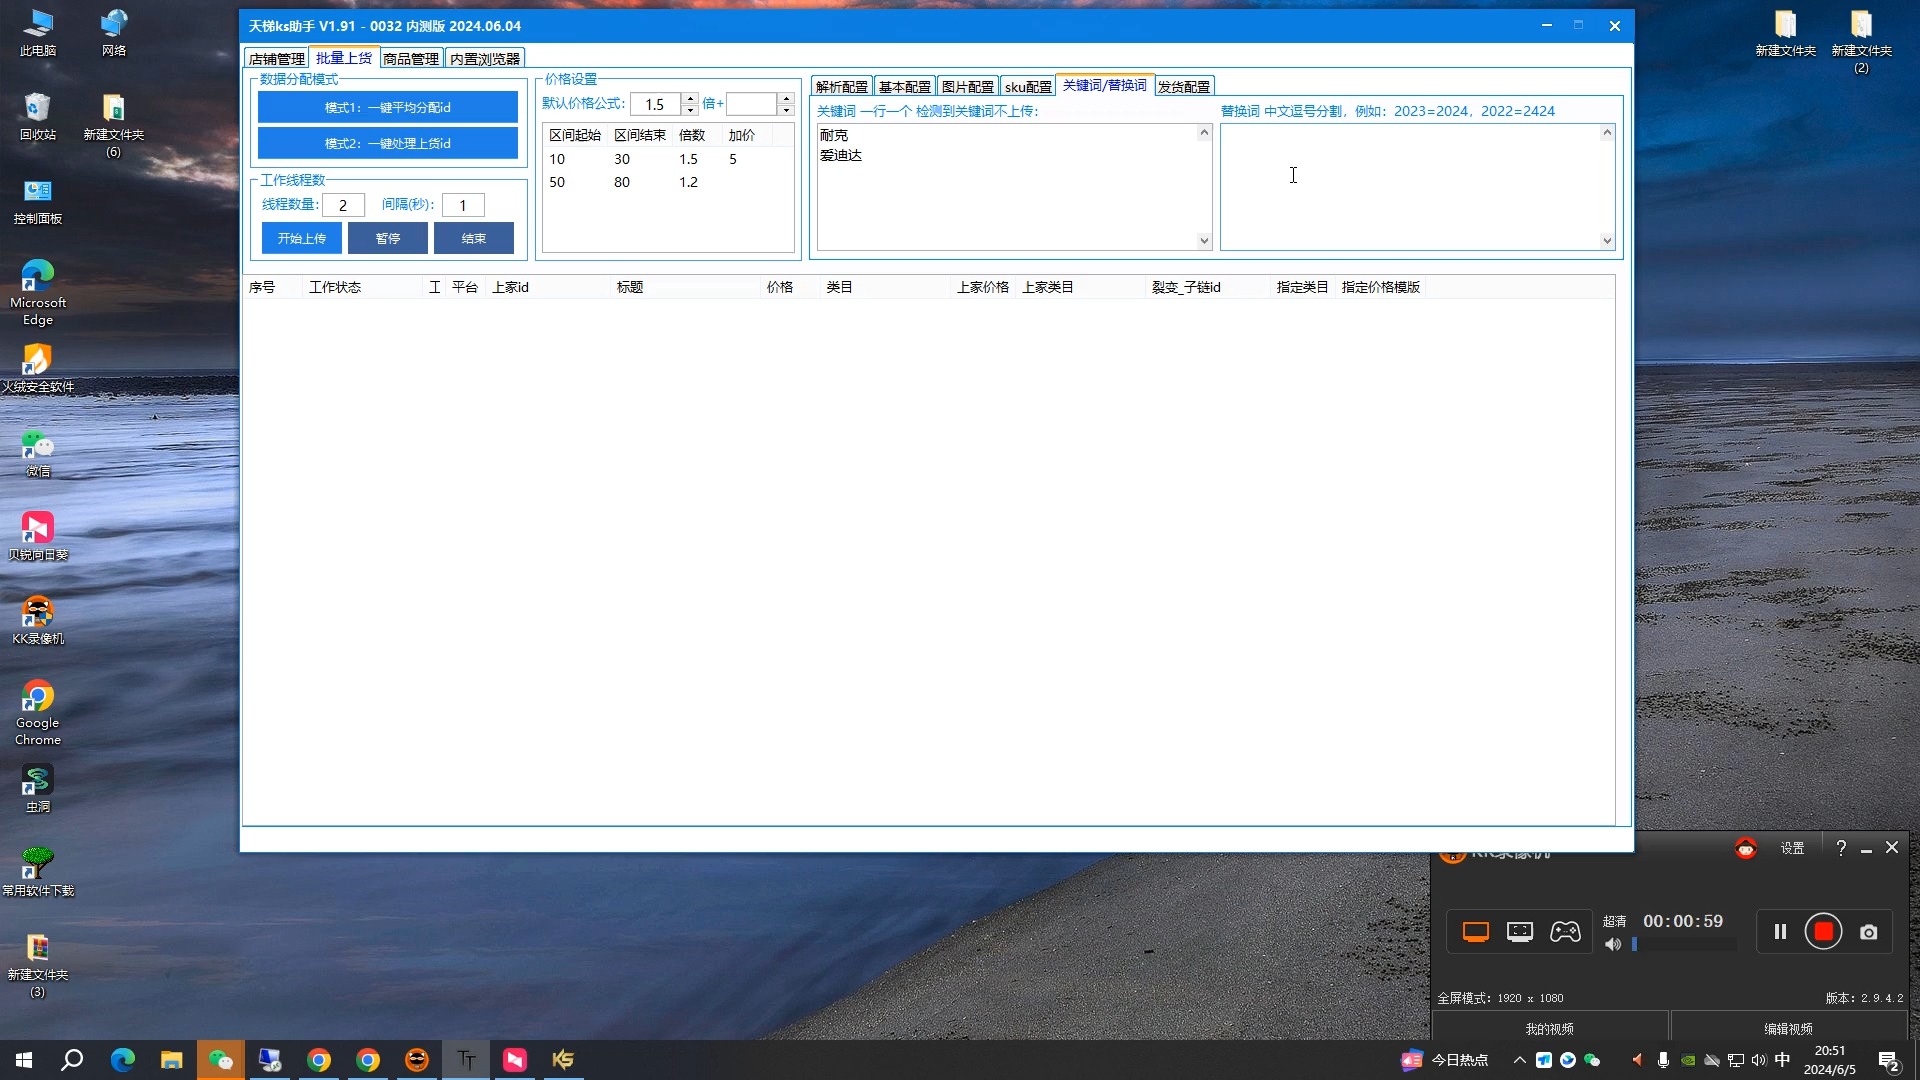Click the 线程数量 input field
The image size is (1920, 1080).
344,204
